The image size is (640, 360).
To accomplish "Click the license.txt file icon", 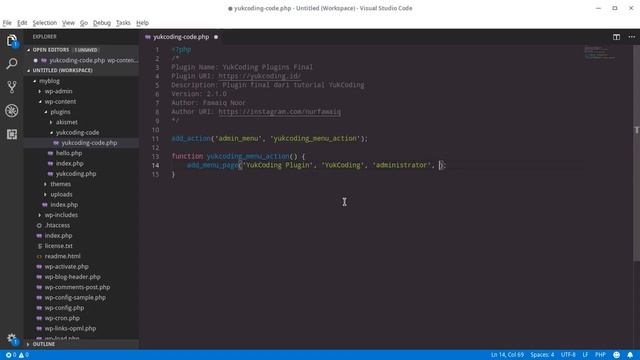I will point(39,246).
